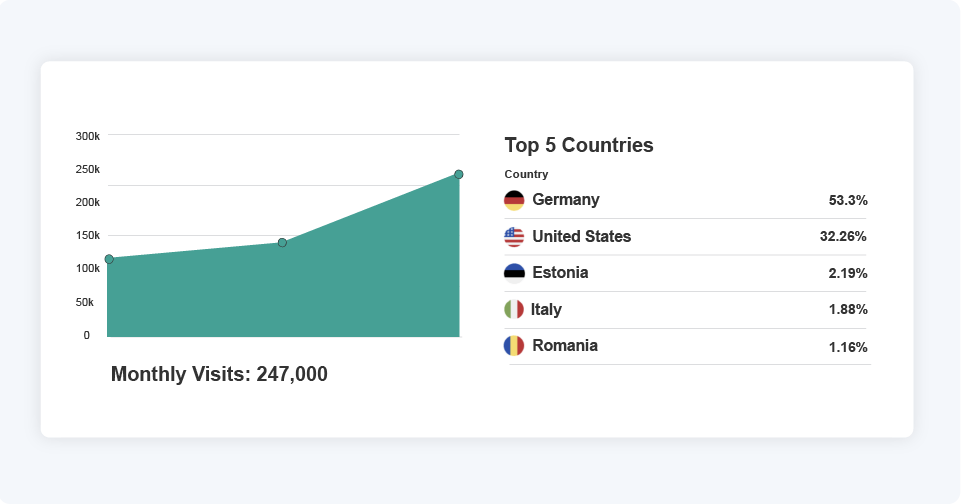Click the Estonia country name
Viewport: 961px width, 504px height.
(560, 273)
